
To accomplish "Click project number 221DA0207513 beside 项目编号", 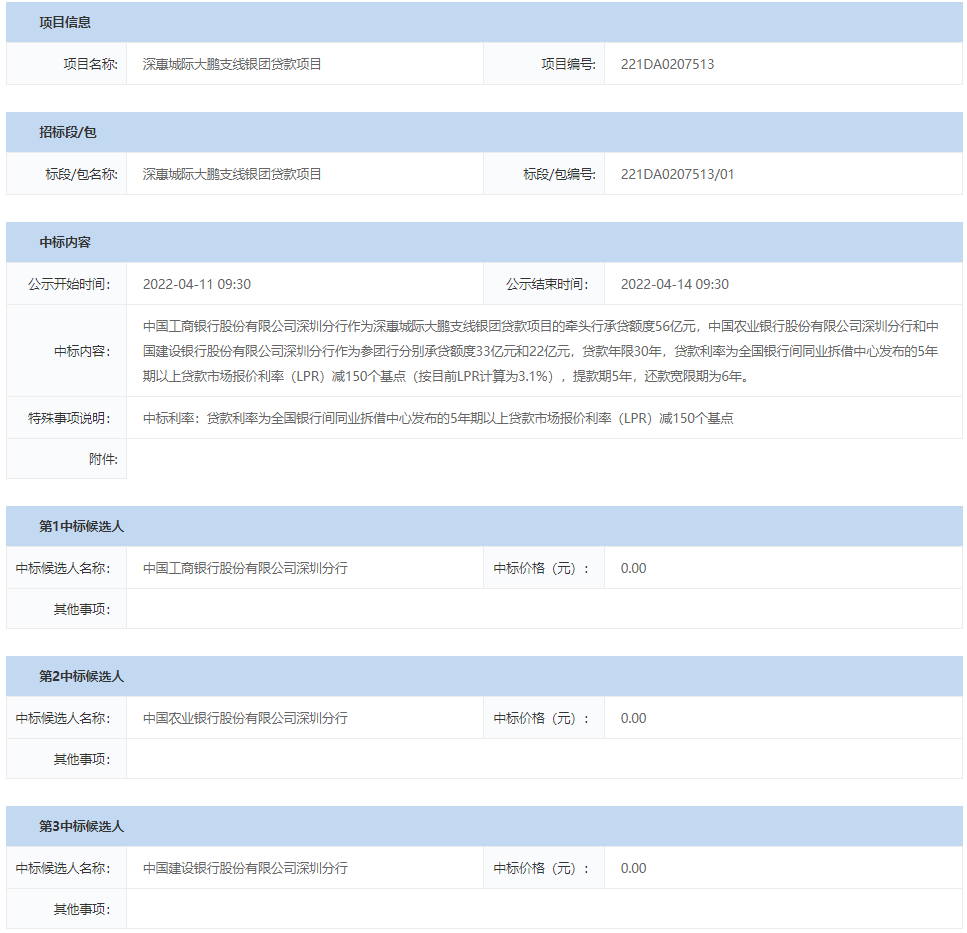I will tap(667, 64).
